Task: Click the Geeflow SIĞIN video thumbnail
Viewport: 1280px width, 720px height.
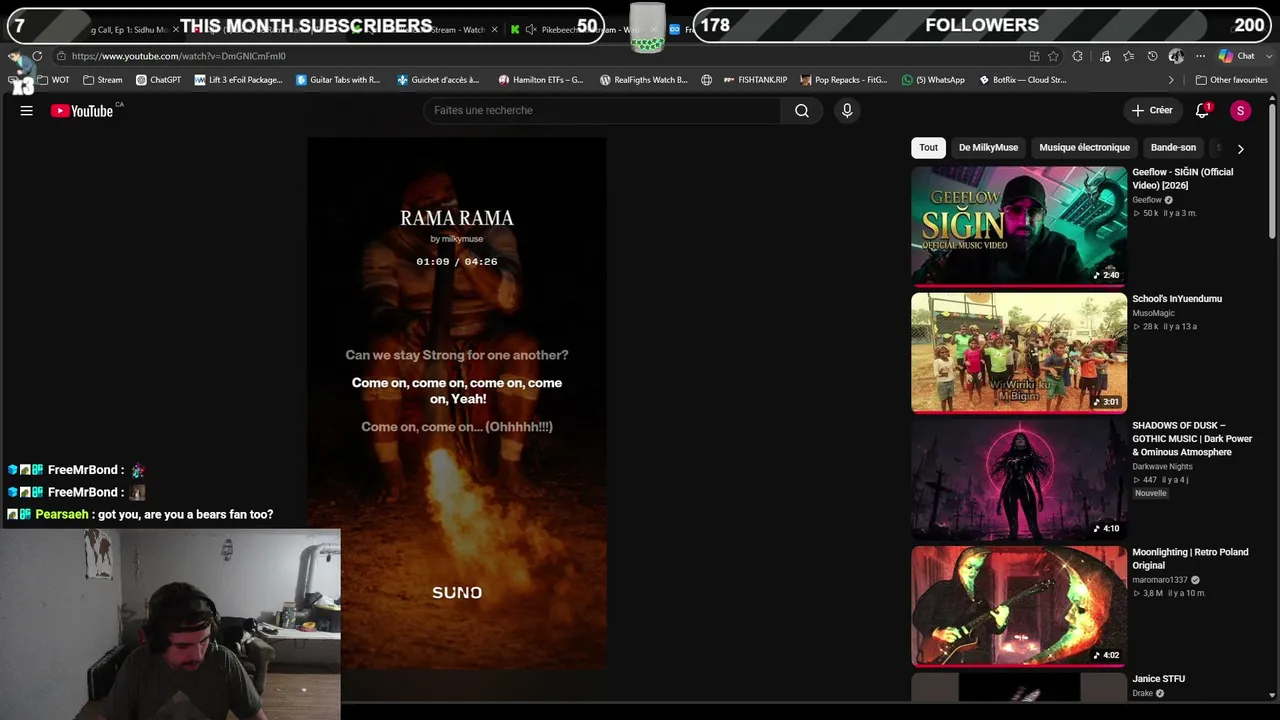Action: tap(1019, 226)
